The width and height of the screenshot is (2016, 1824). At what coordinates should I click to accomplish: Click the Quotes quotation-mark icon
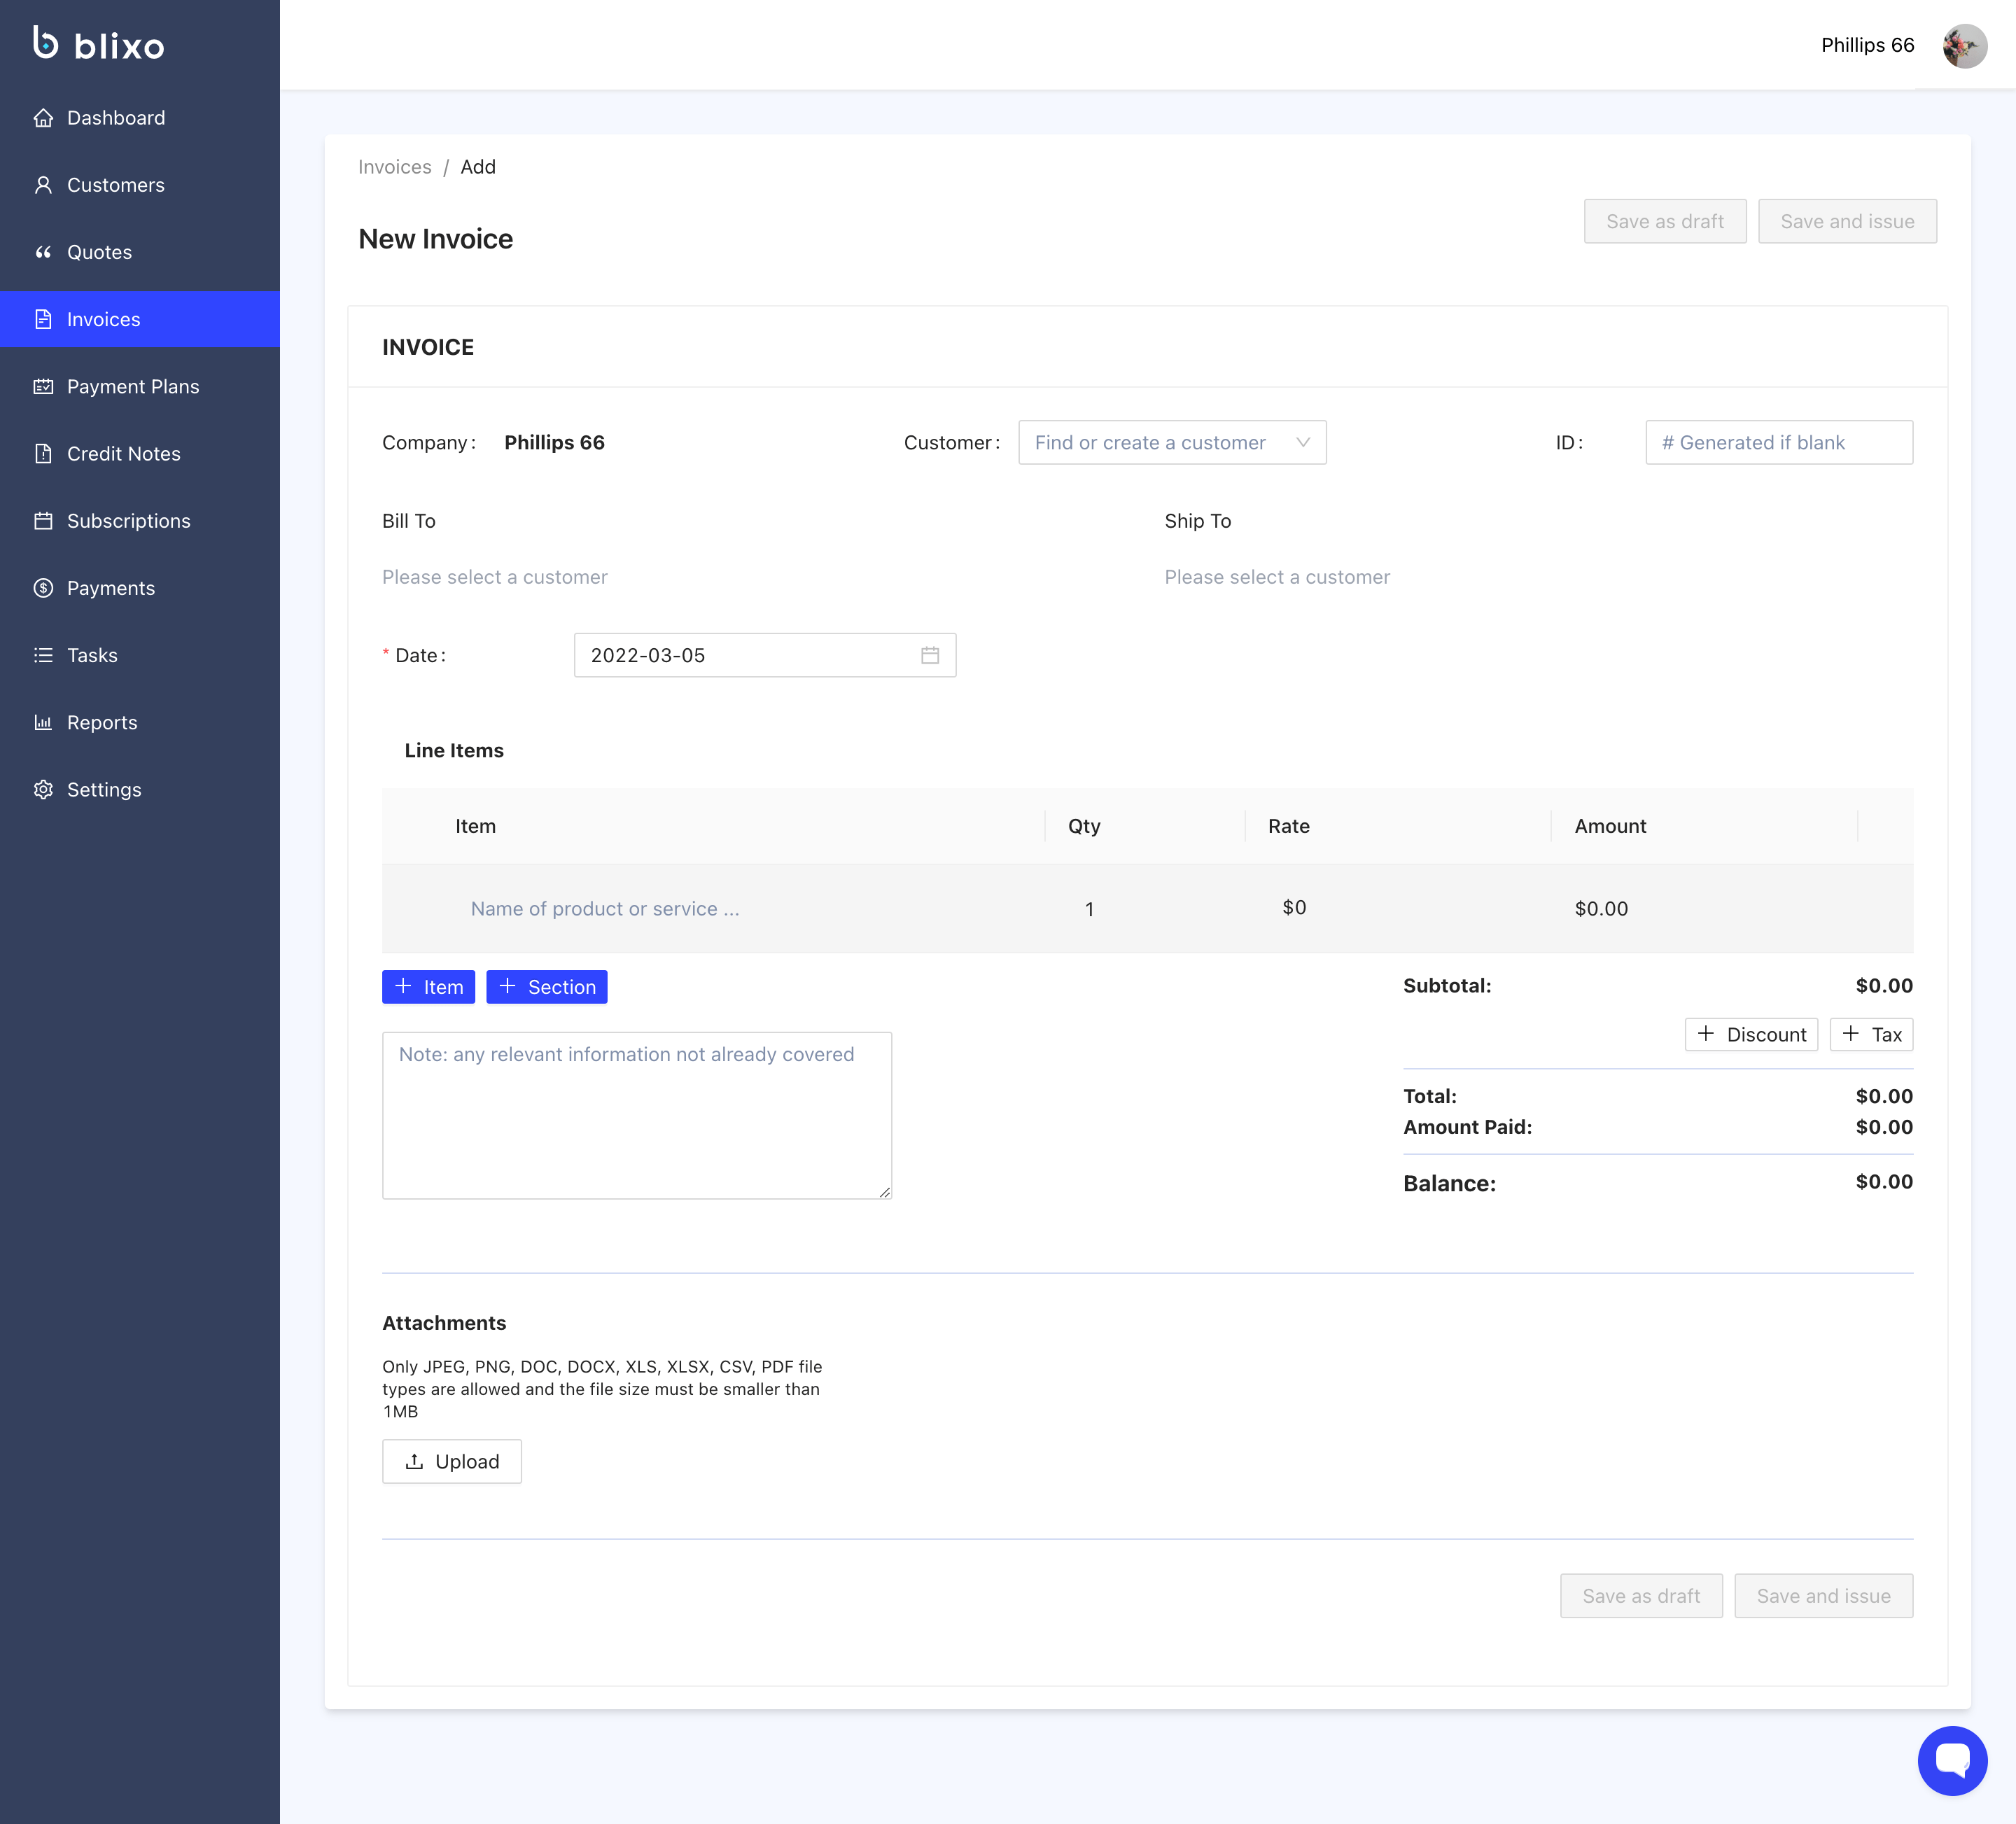[x=43, y=252]
